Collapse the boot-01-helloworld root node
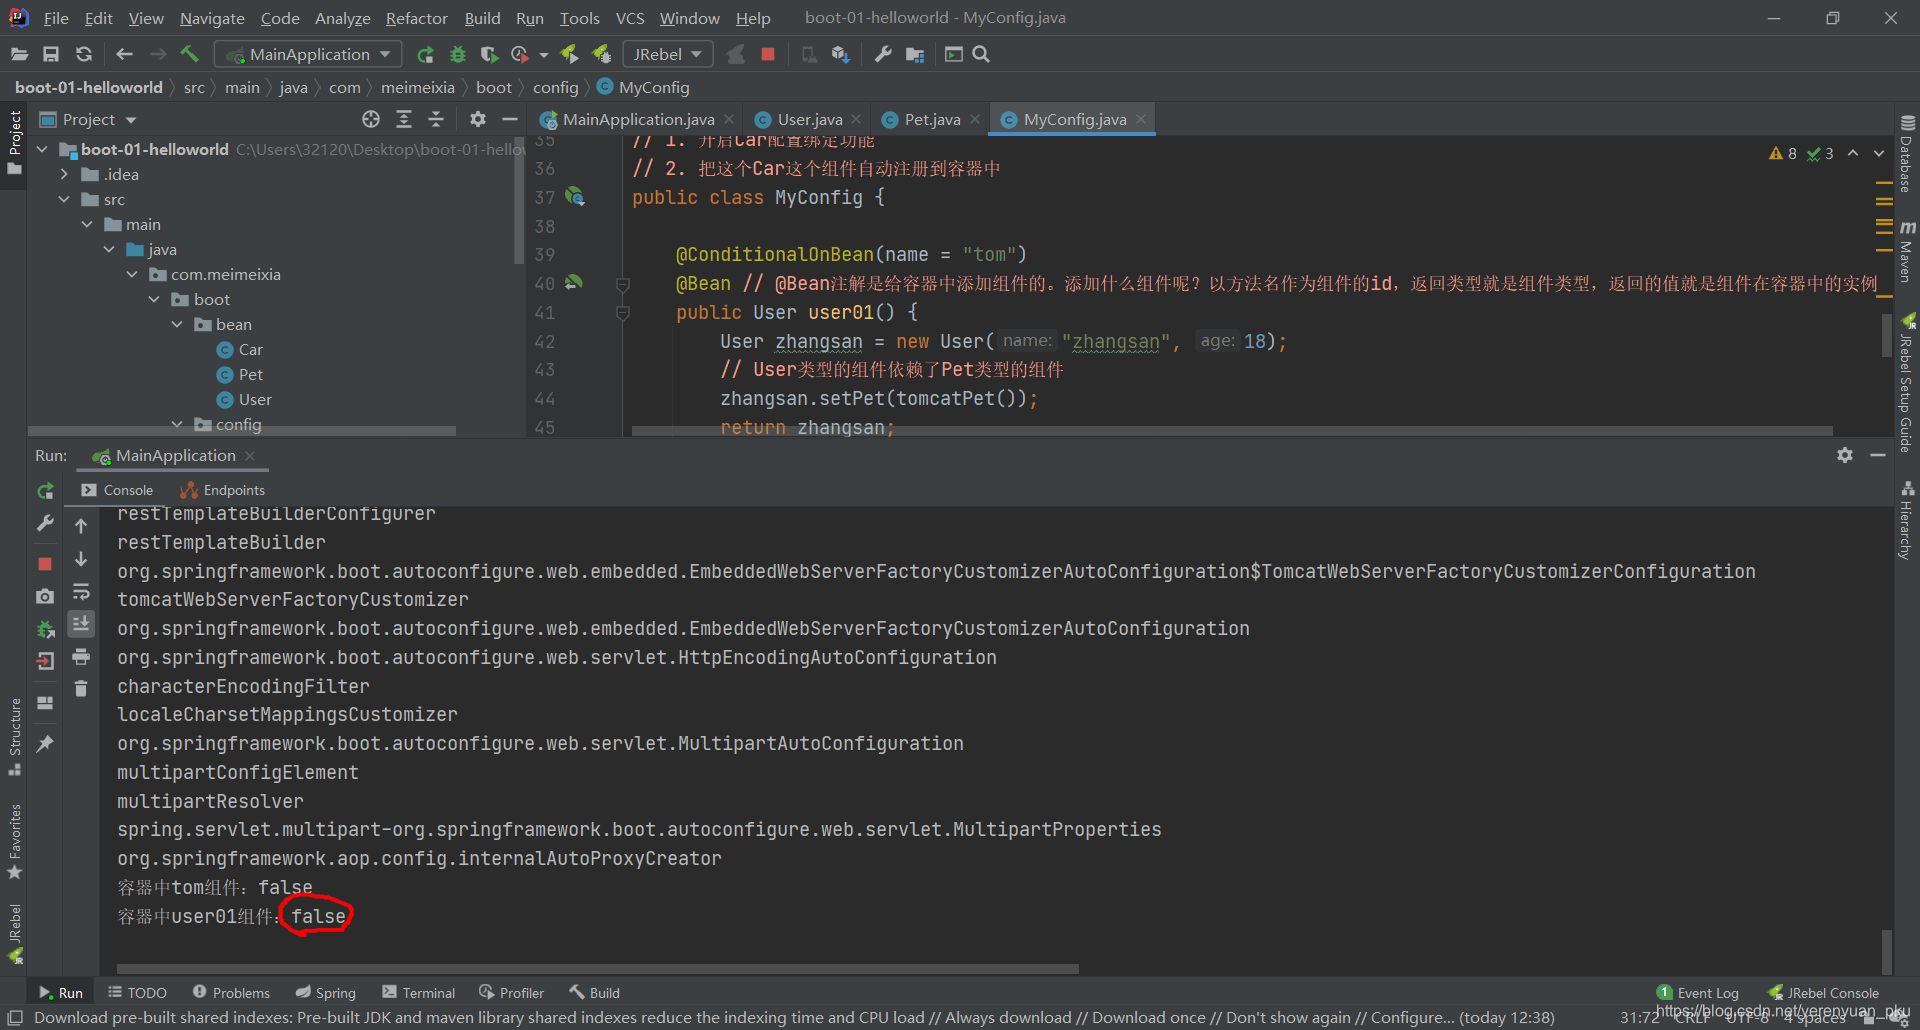This screenshot has width=1920, height=1030. click(42, 149)
